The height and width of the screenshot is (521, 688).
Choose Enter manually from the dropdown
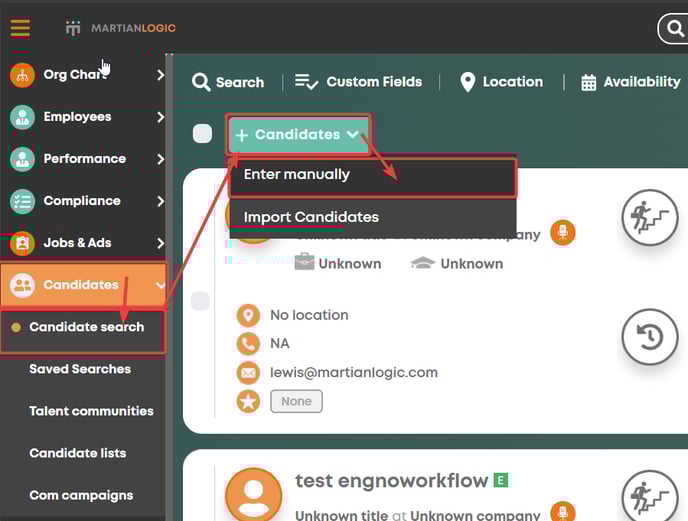[373, 176]
